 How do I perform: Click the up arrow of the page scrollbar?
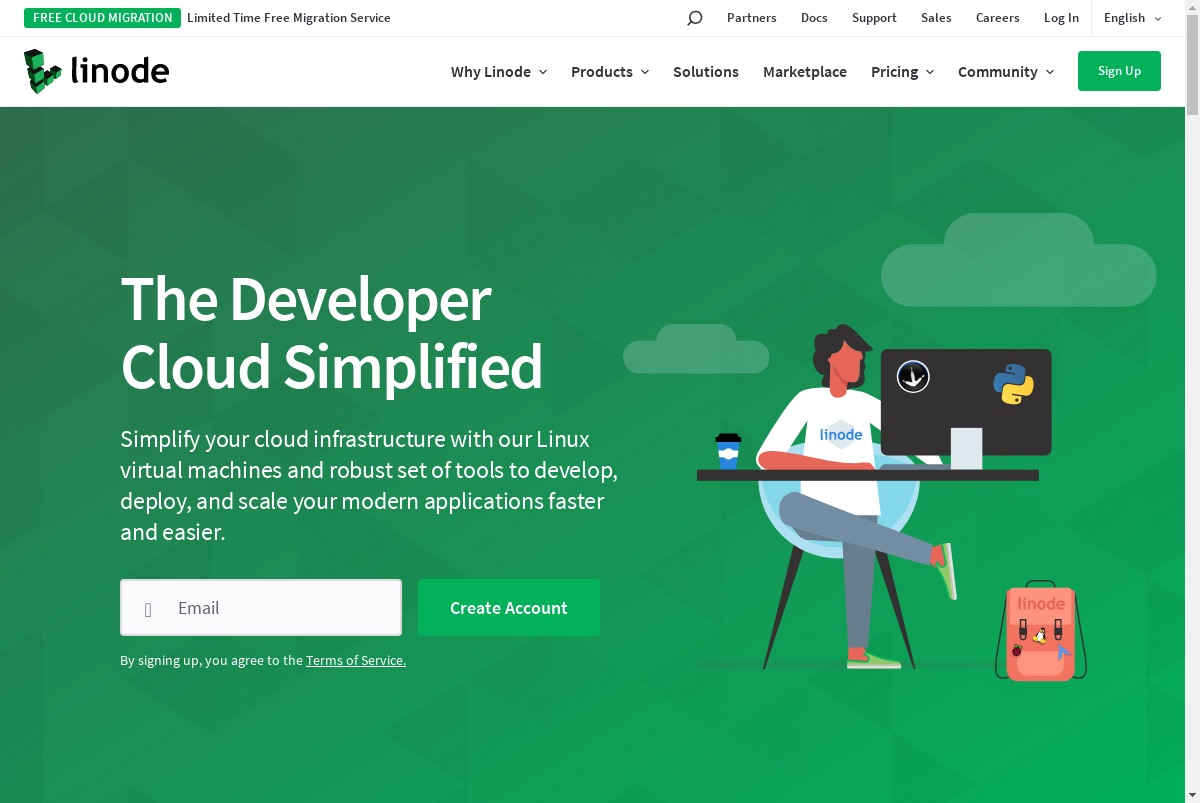(x=1192, y=7)
